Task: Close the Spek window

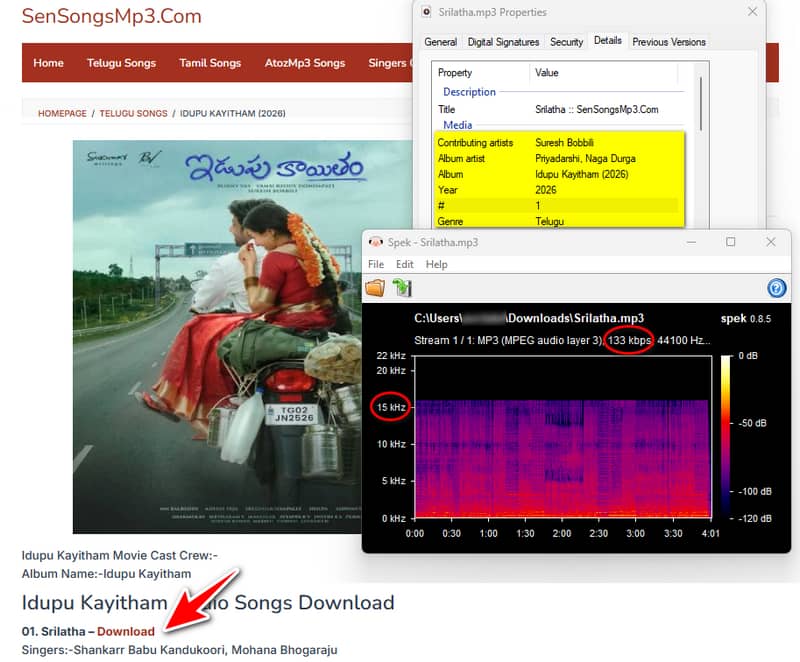Action: [x=771, y=242]
